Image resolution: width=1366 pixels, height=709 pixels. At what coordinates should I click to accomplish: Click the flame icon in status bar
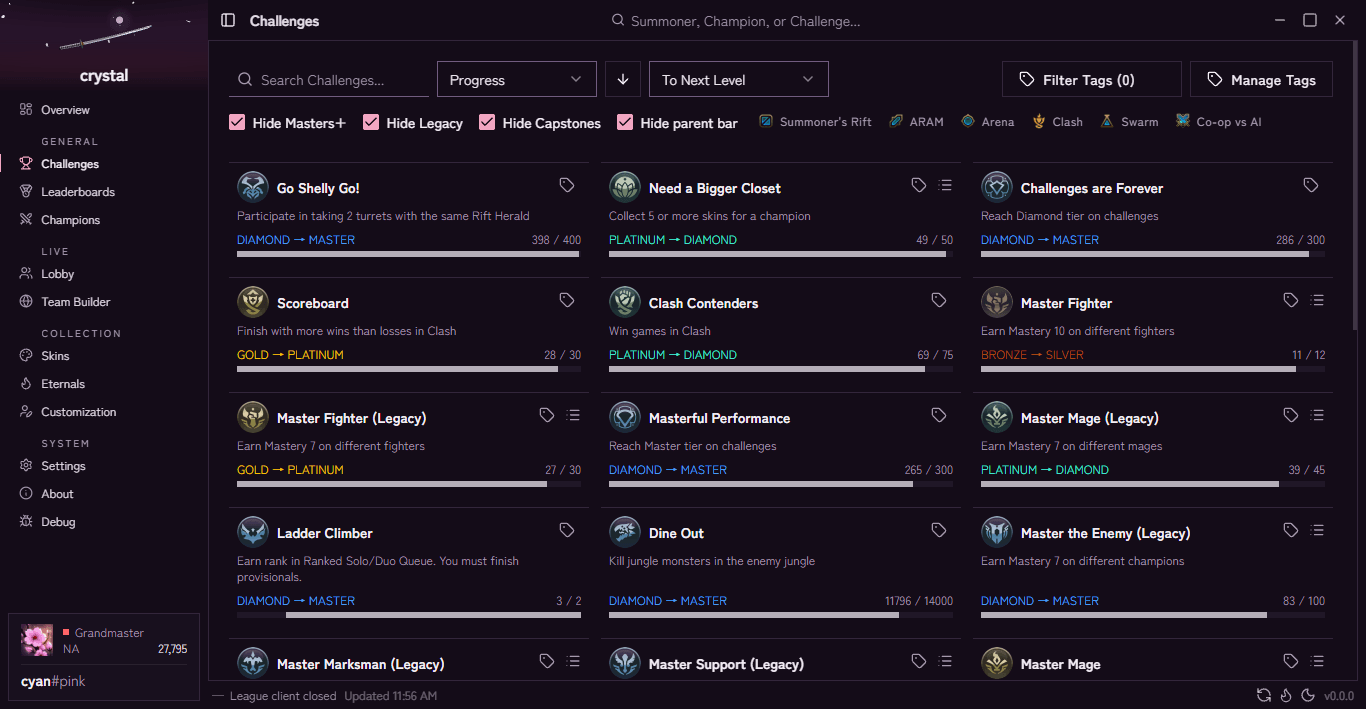(x=1286, y=695)
